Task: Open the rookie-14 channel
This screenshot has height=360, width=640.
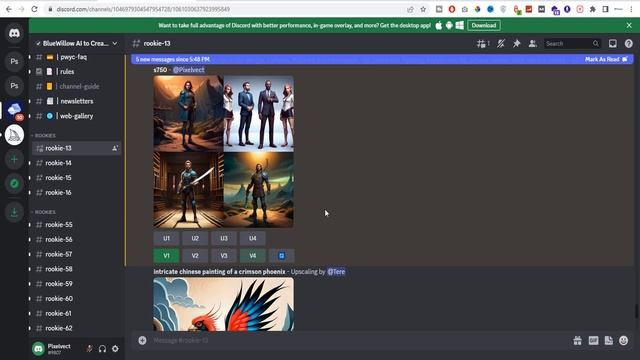Action: tap(76, 163)
